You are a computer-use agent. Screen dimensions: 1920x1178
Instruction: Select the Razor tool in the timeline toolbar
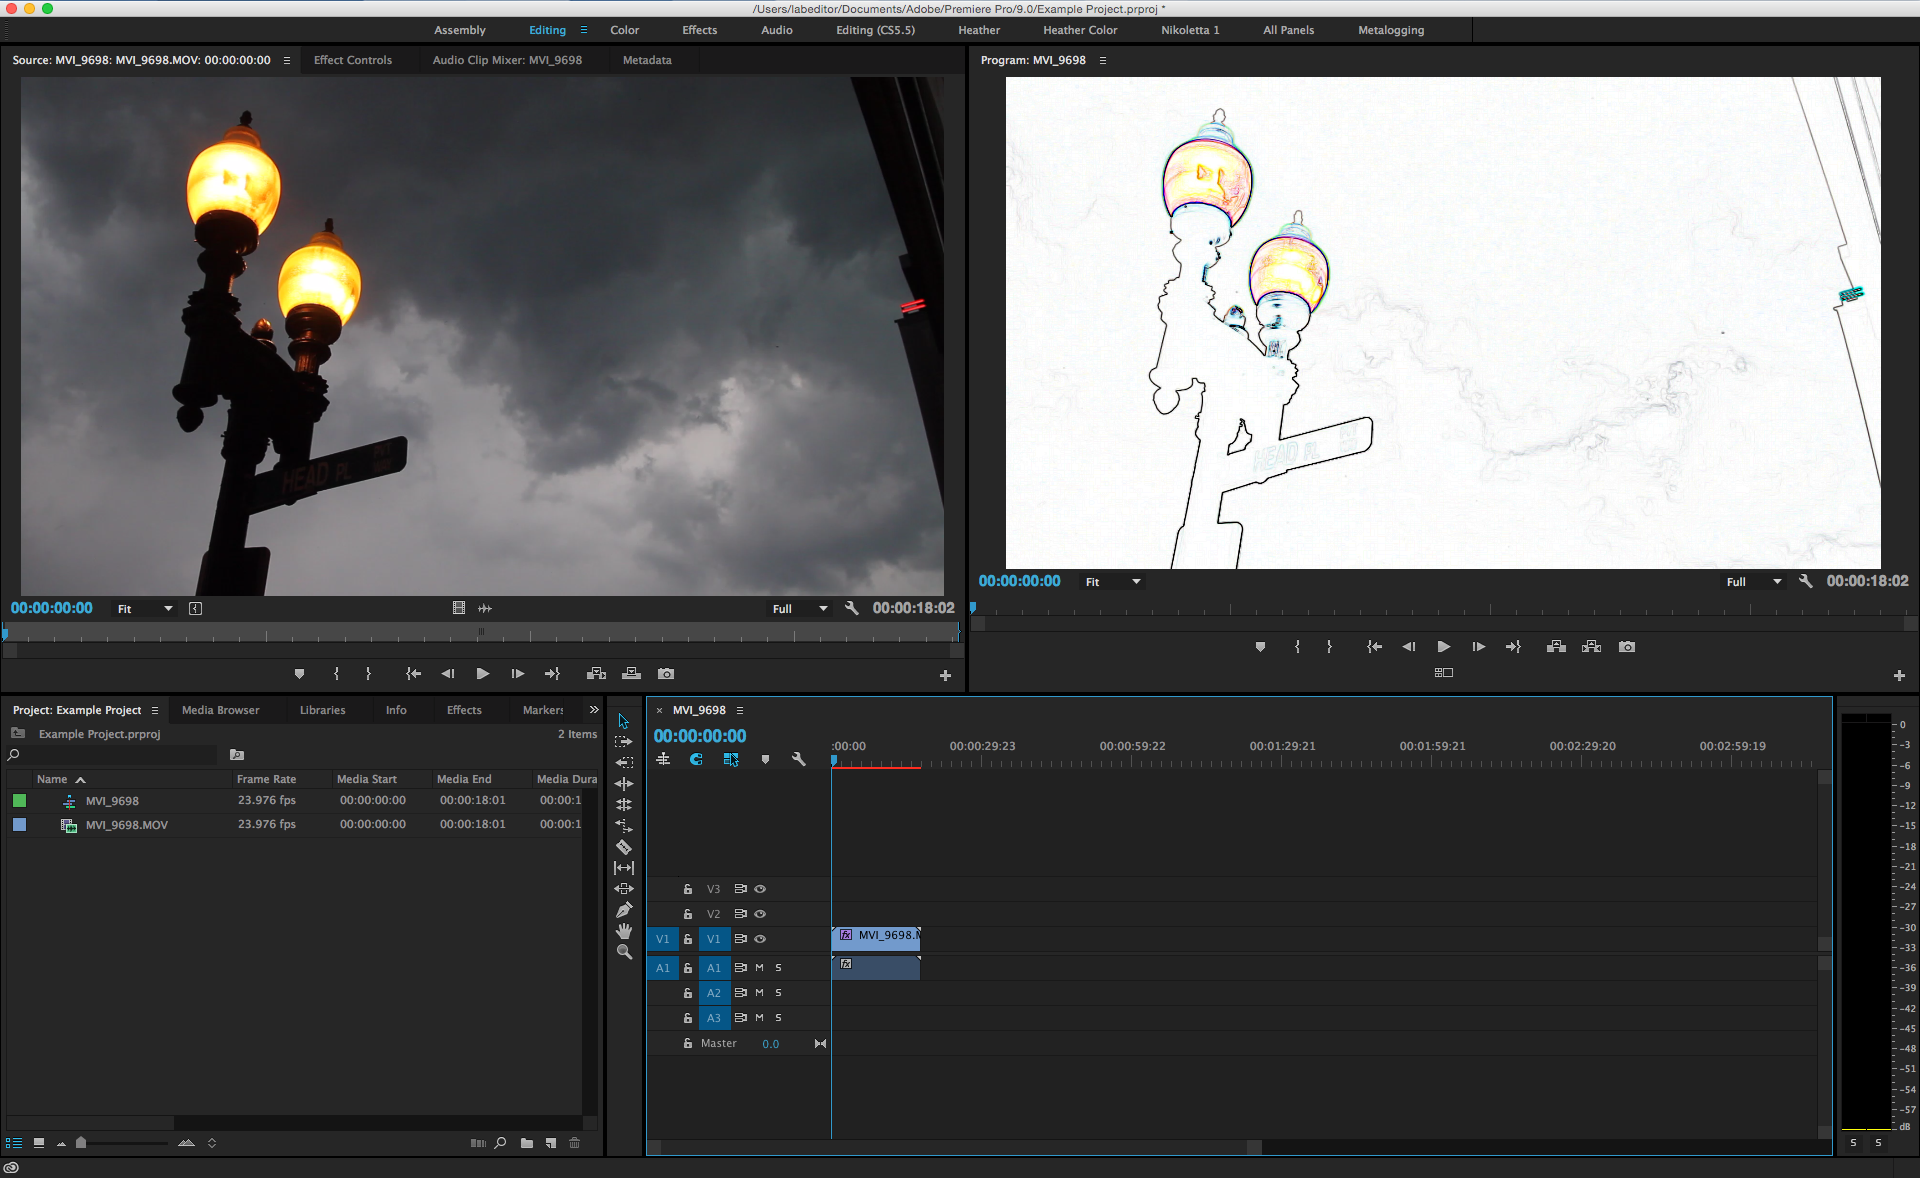click(624, 846)
